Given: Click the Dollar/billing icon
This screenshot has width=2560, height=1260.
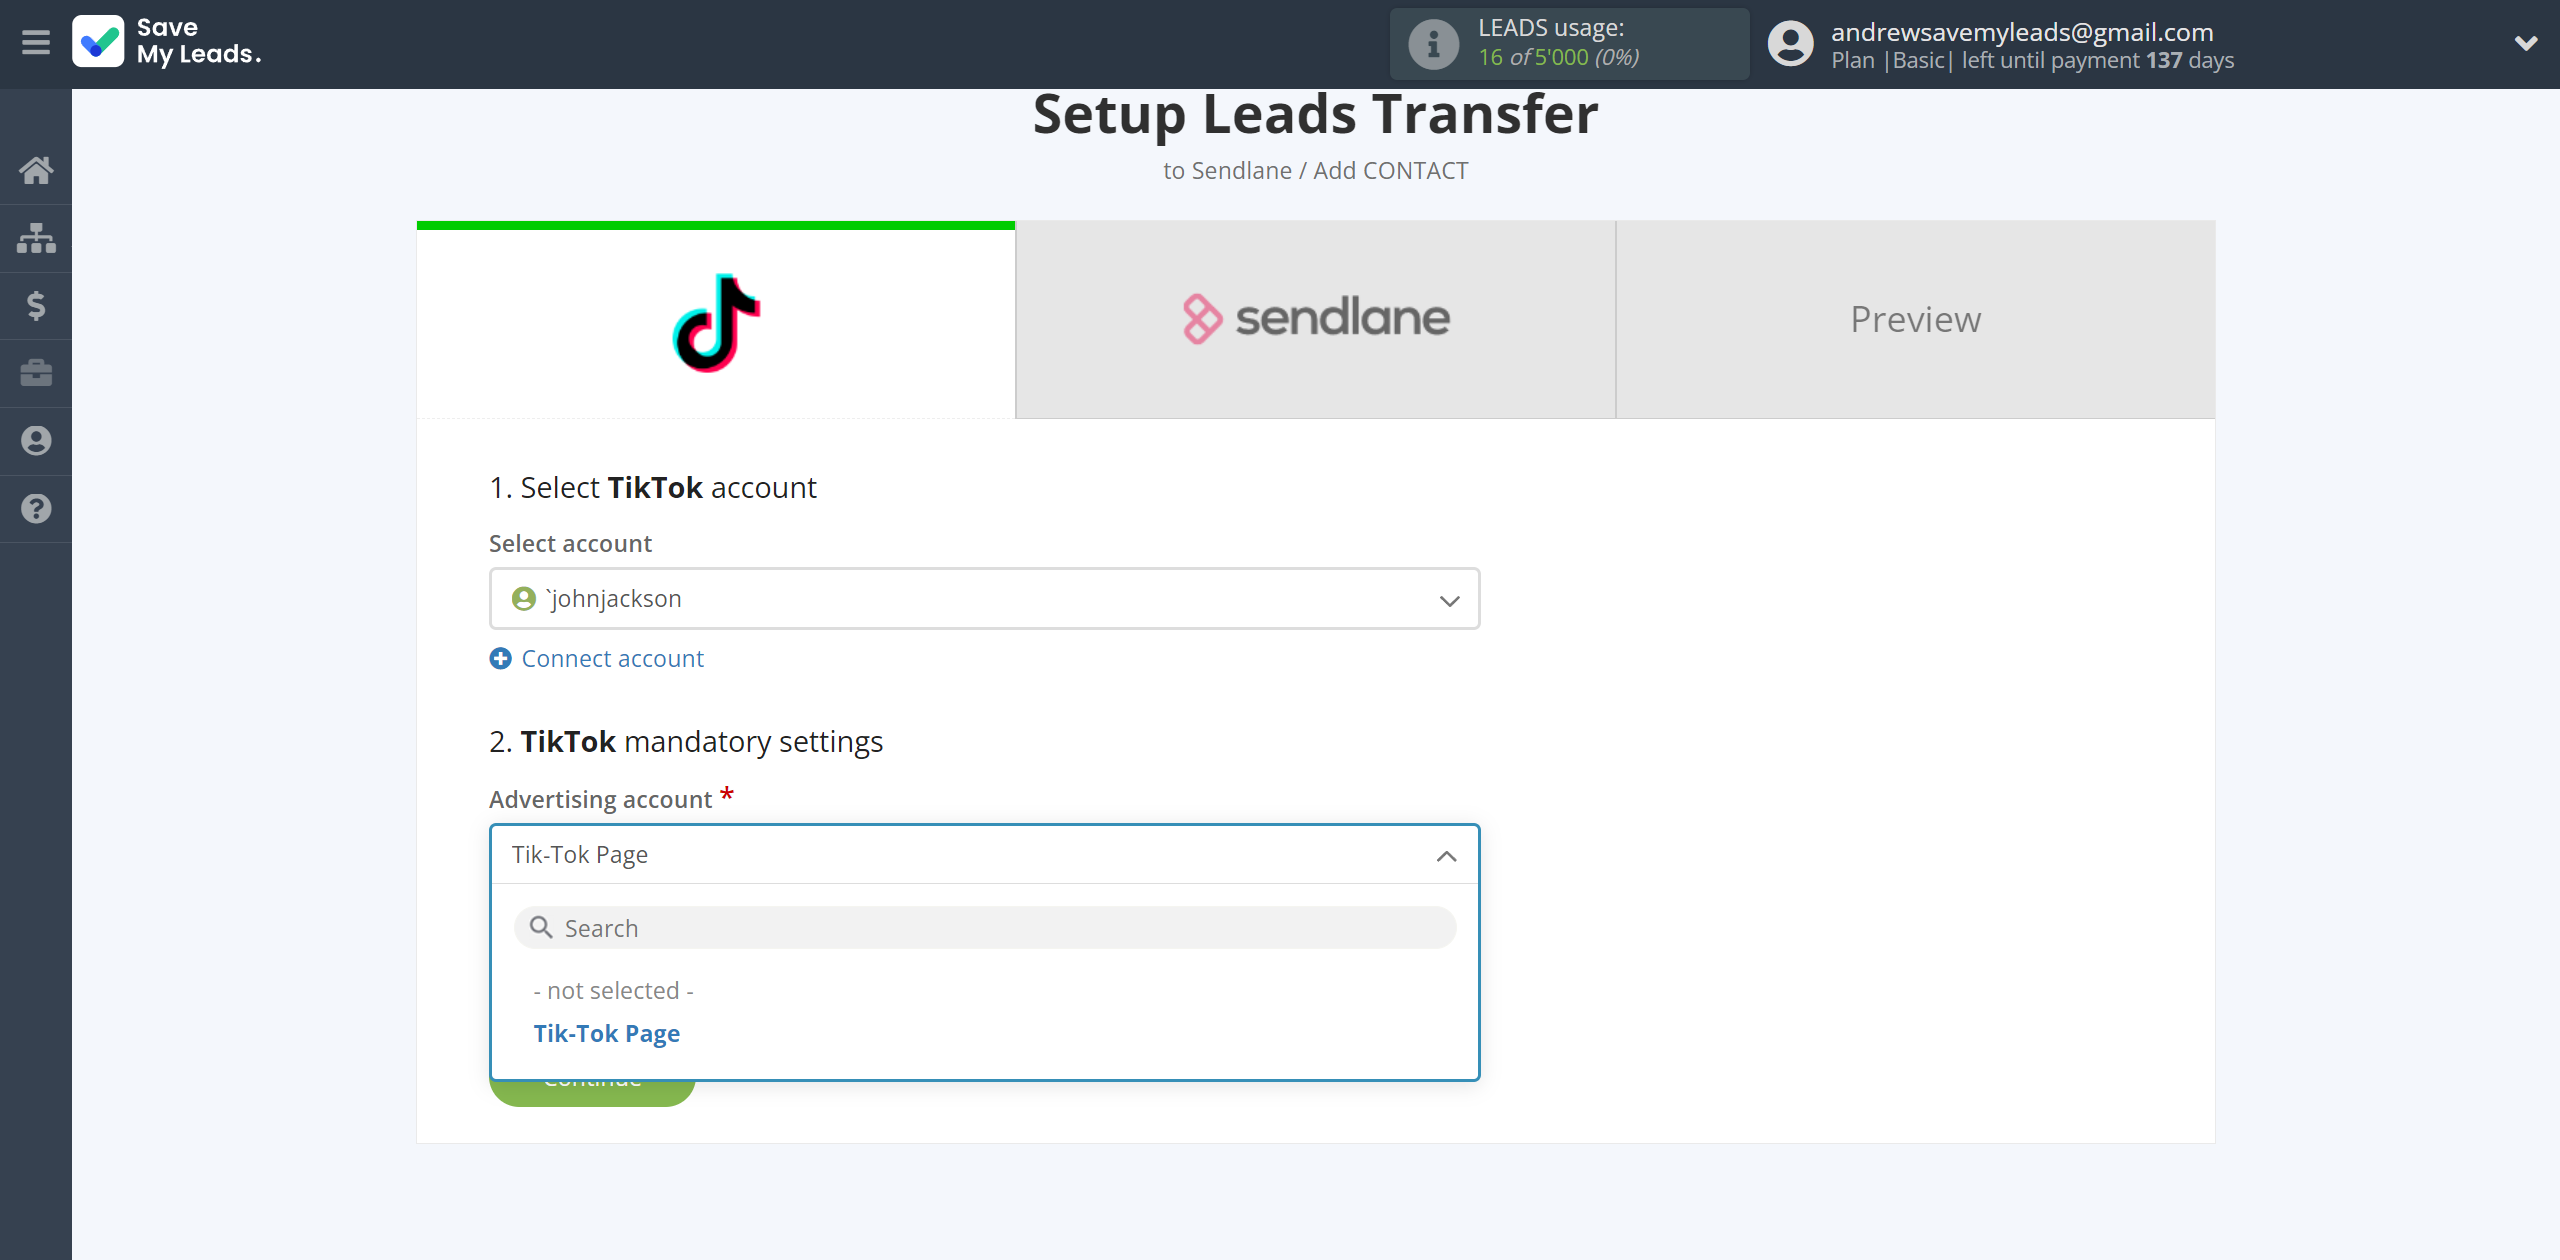Looking at the screenshot, I should [36, 305].
